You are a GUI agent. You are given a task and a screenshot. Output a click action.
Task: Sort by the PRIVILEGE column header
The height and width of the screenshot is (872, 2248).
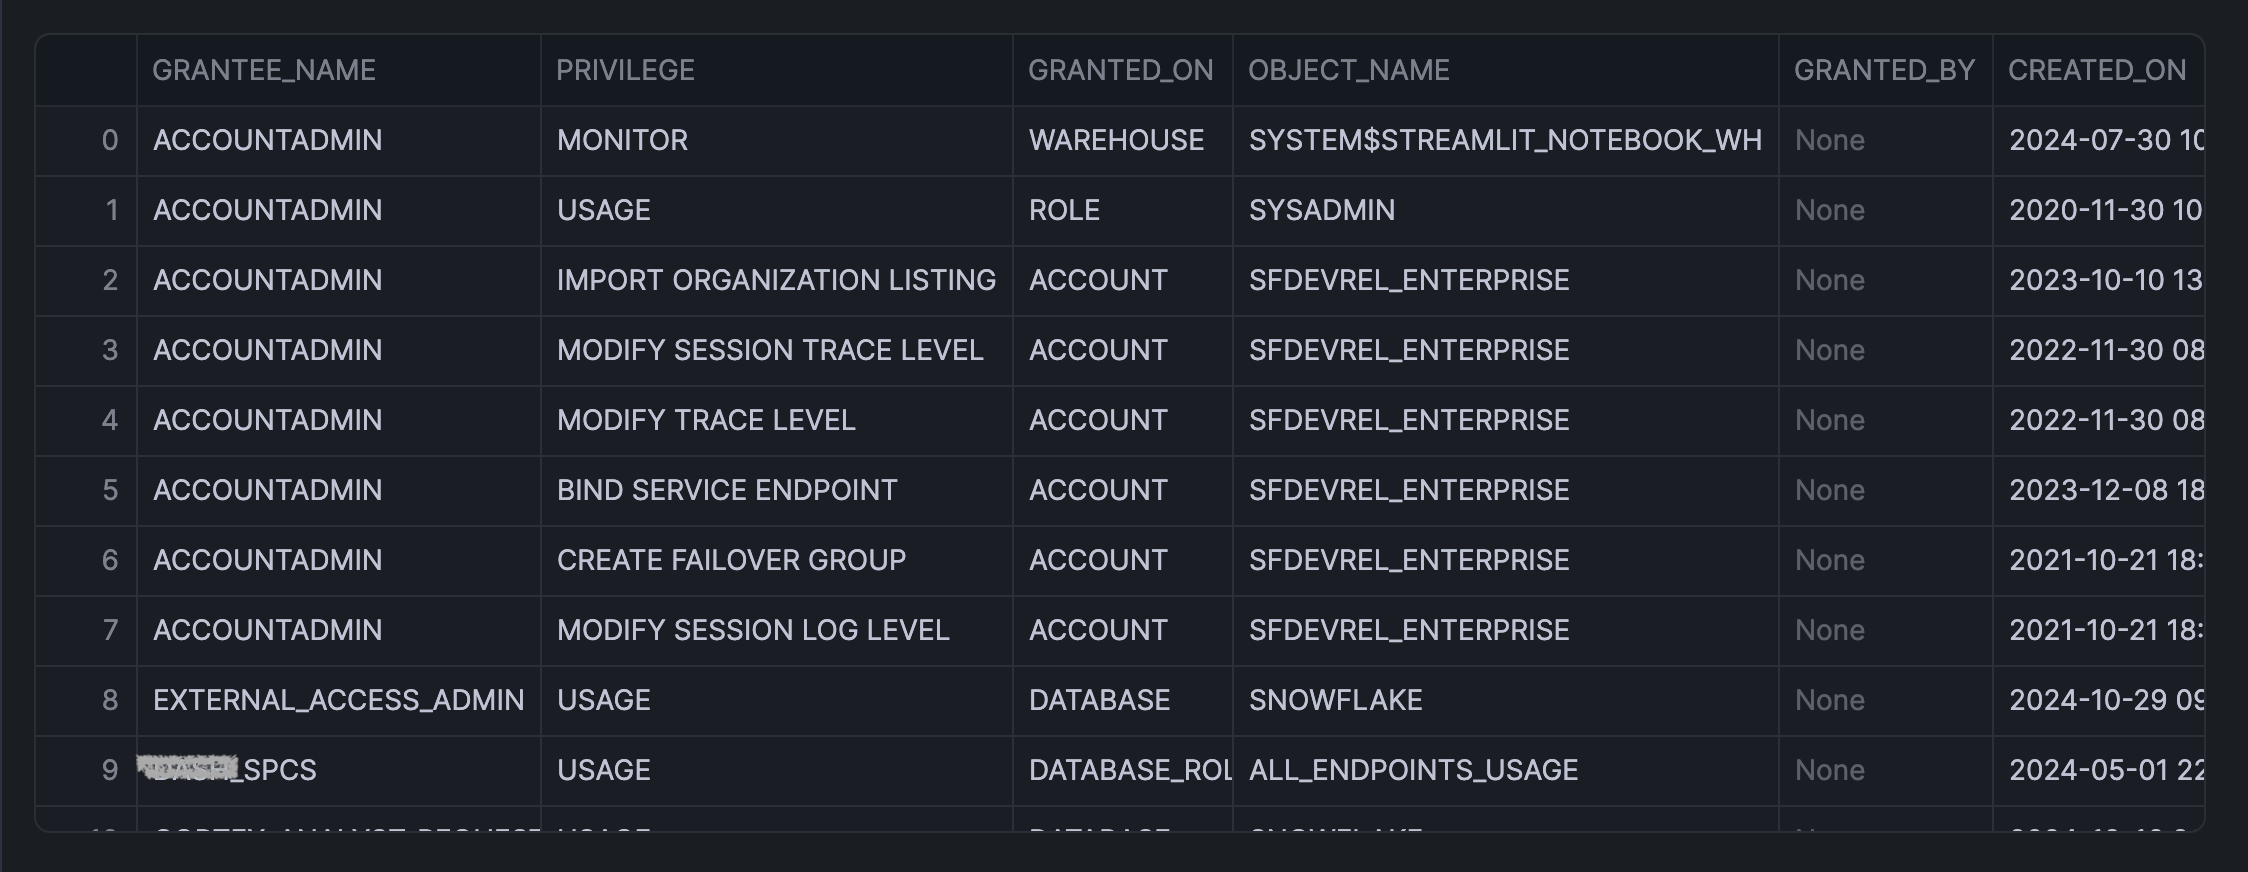[625, 70]
